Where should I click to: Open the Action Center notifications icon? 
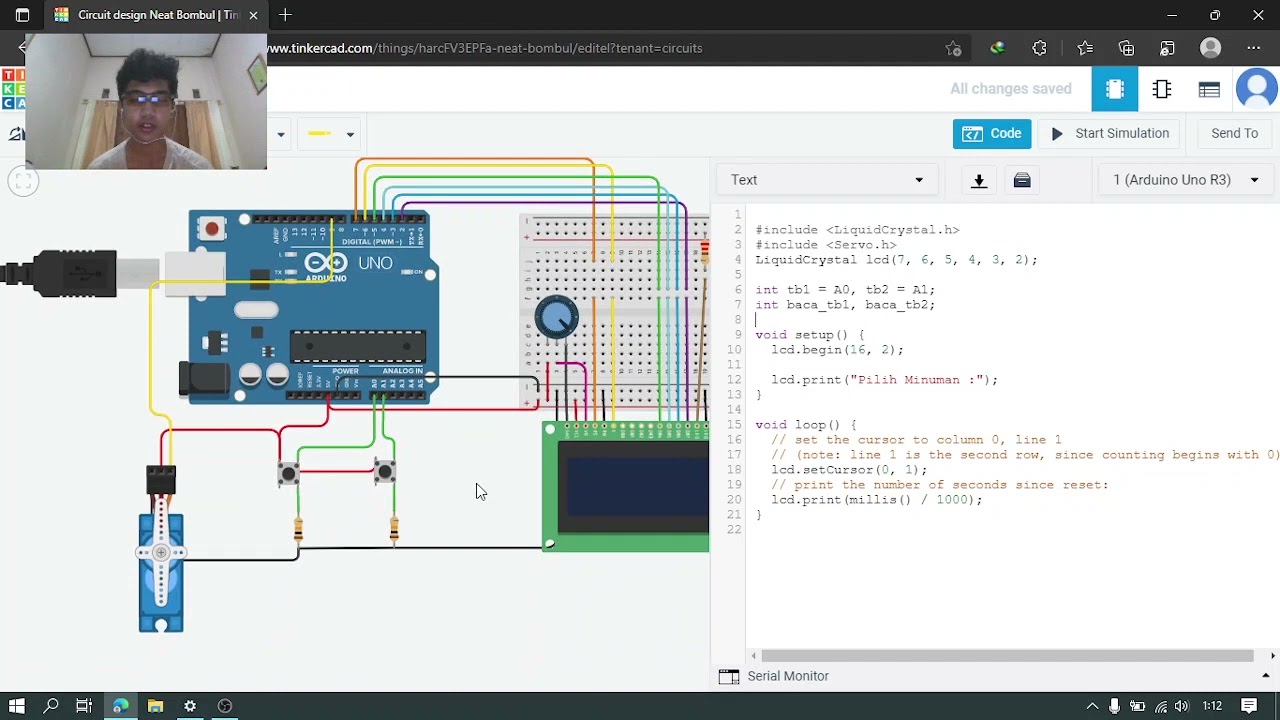point(1249,706)
